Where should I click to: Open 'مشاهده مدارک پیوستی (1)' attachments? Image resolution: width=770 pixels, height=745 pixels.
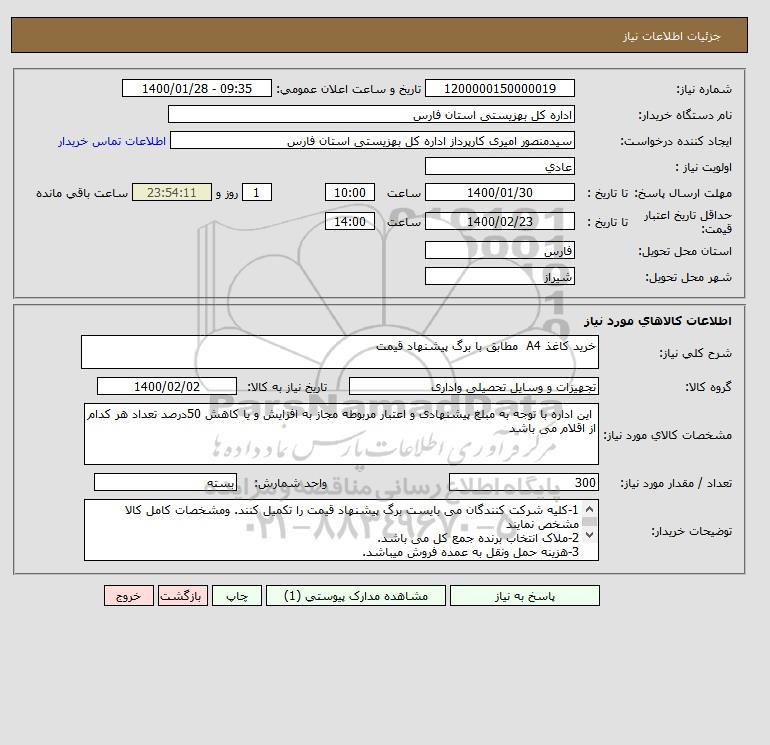[356, 595]
